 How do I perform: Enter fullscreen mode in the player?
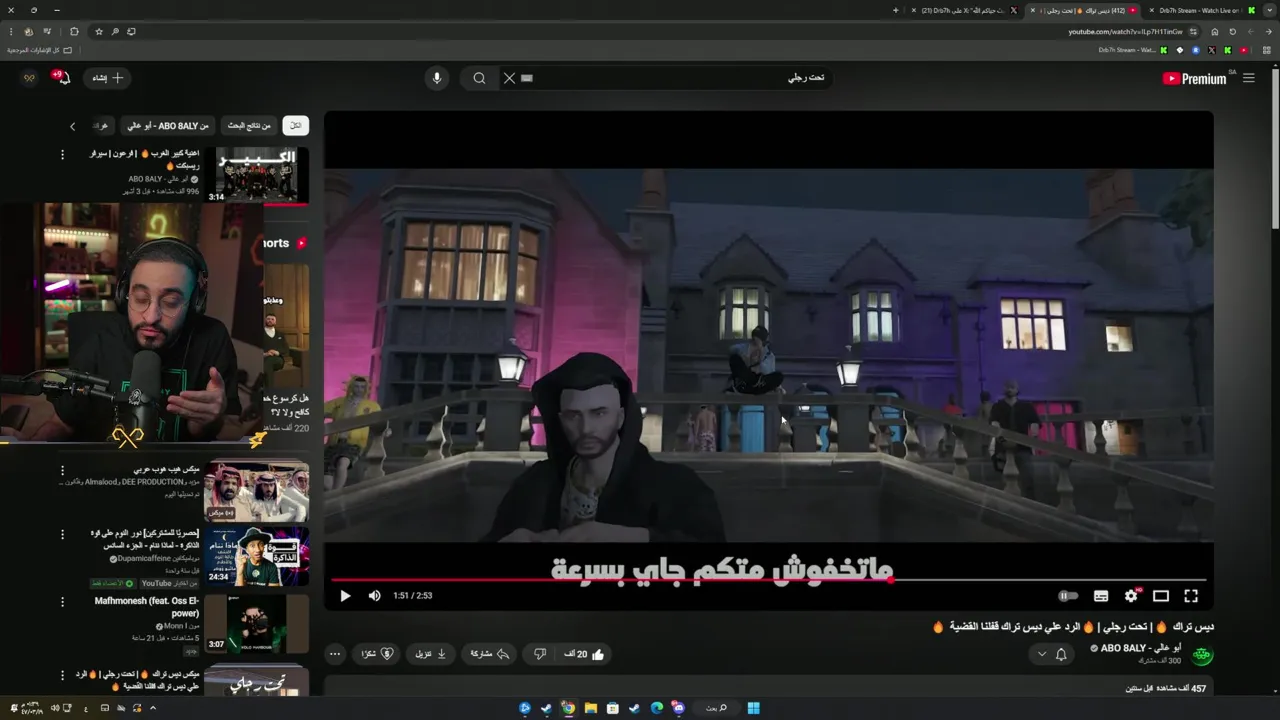click(x=1191, y=596)
